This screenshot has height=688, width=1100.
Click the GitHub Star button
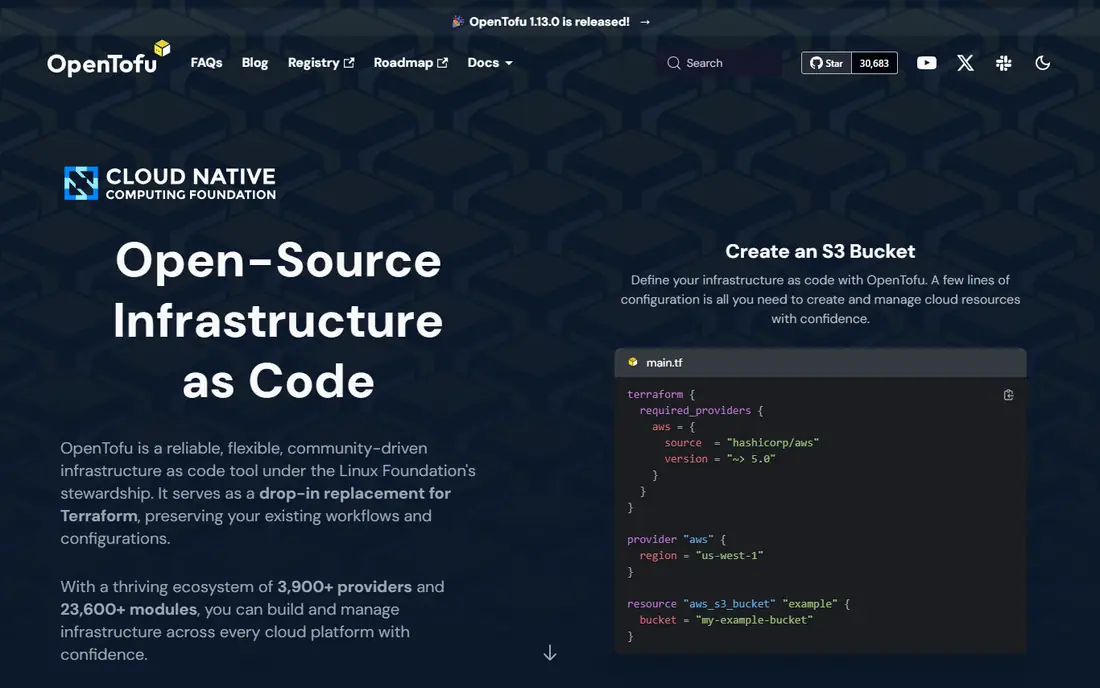point(826,63)
